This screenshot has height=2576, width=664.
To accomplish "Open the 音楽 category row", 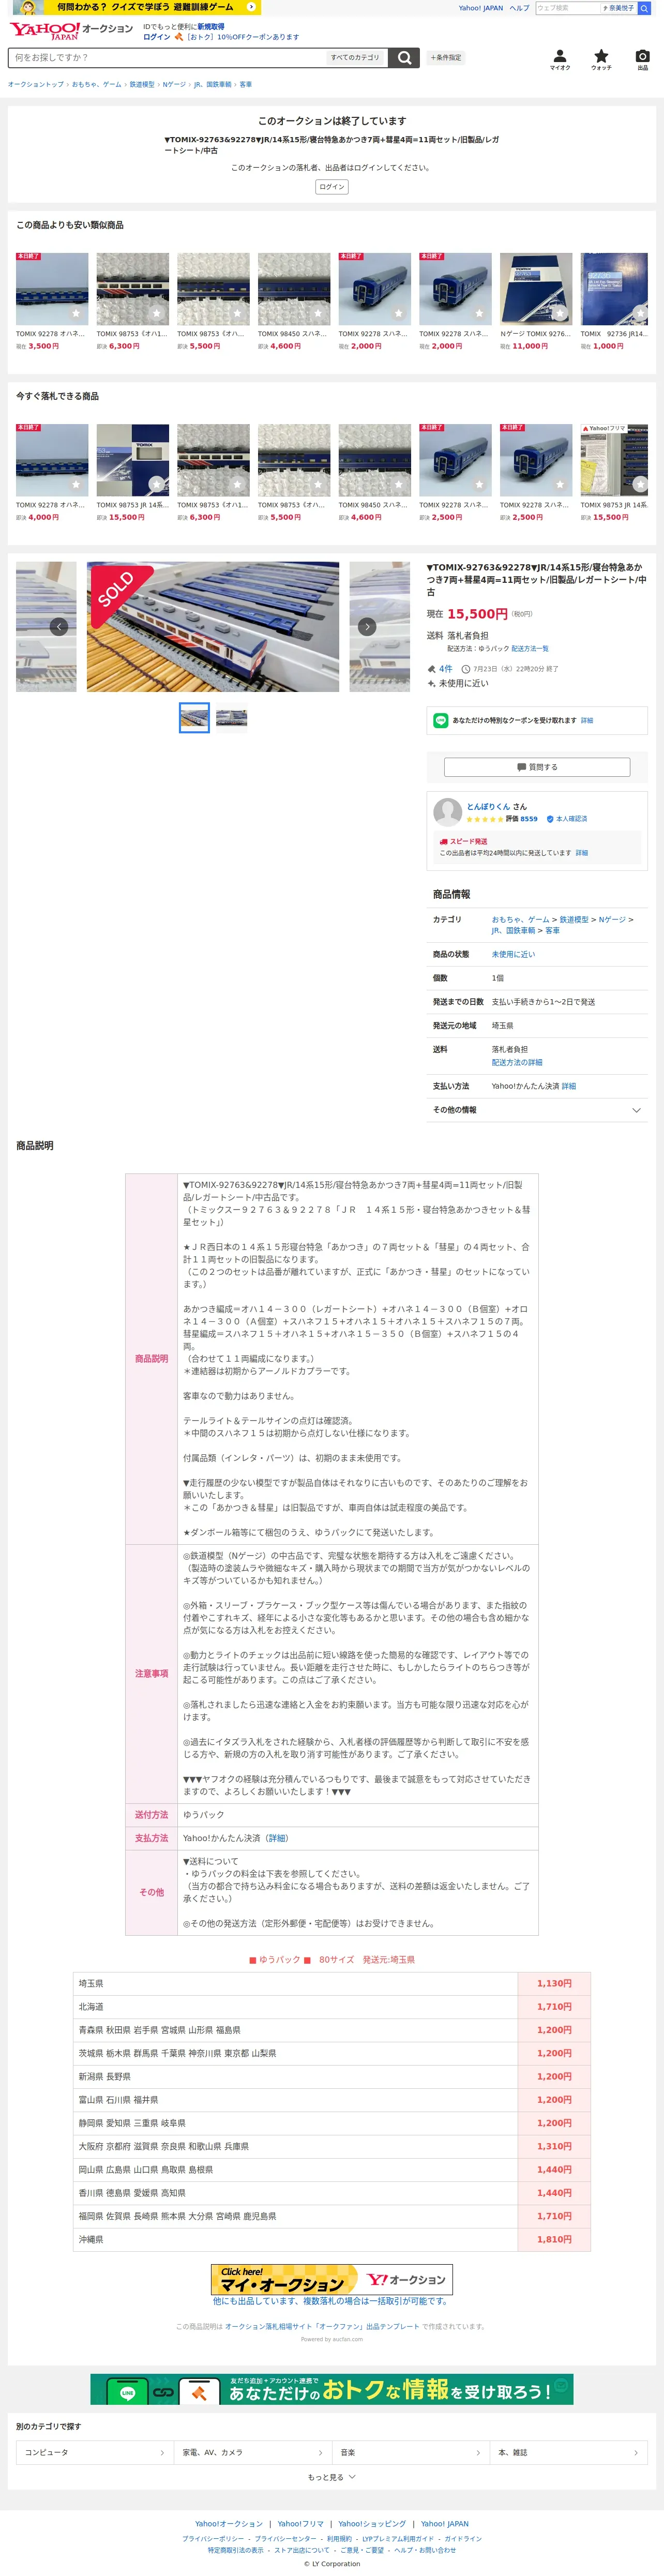I will point(411,2452).
